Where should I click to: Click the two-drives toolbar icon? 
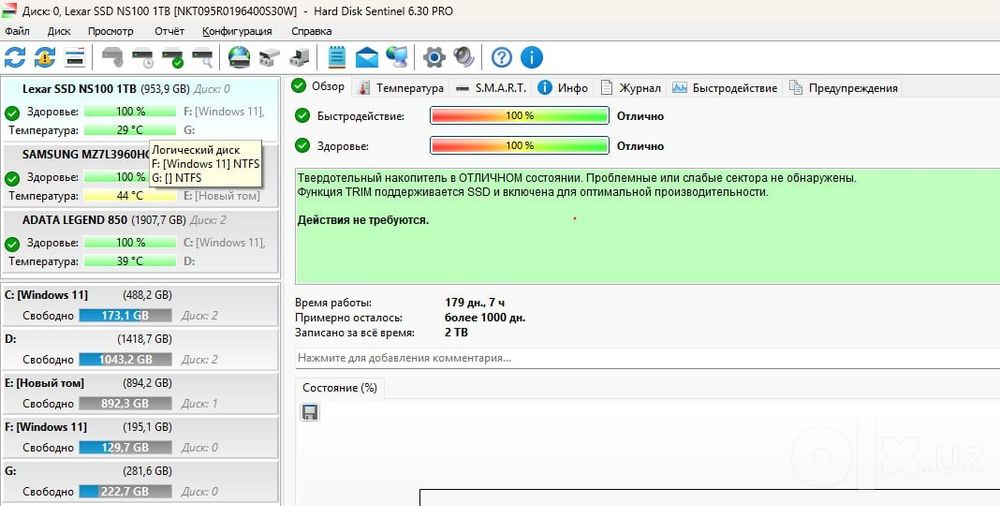pyautogui.click(x=269, y=57)
